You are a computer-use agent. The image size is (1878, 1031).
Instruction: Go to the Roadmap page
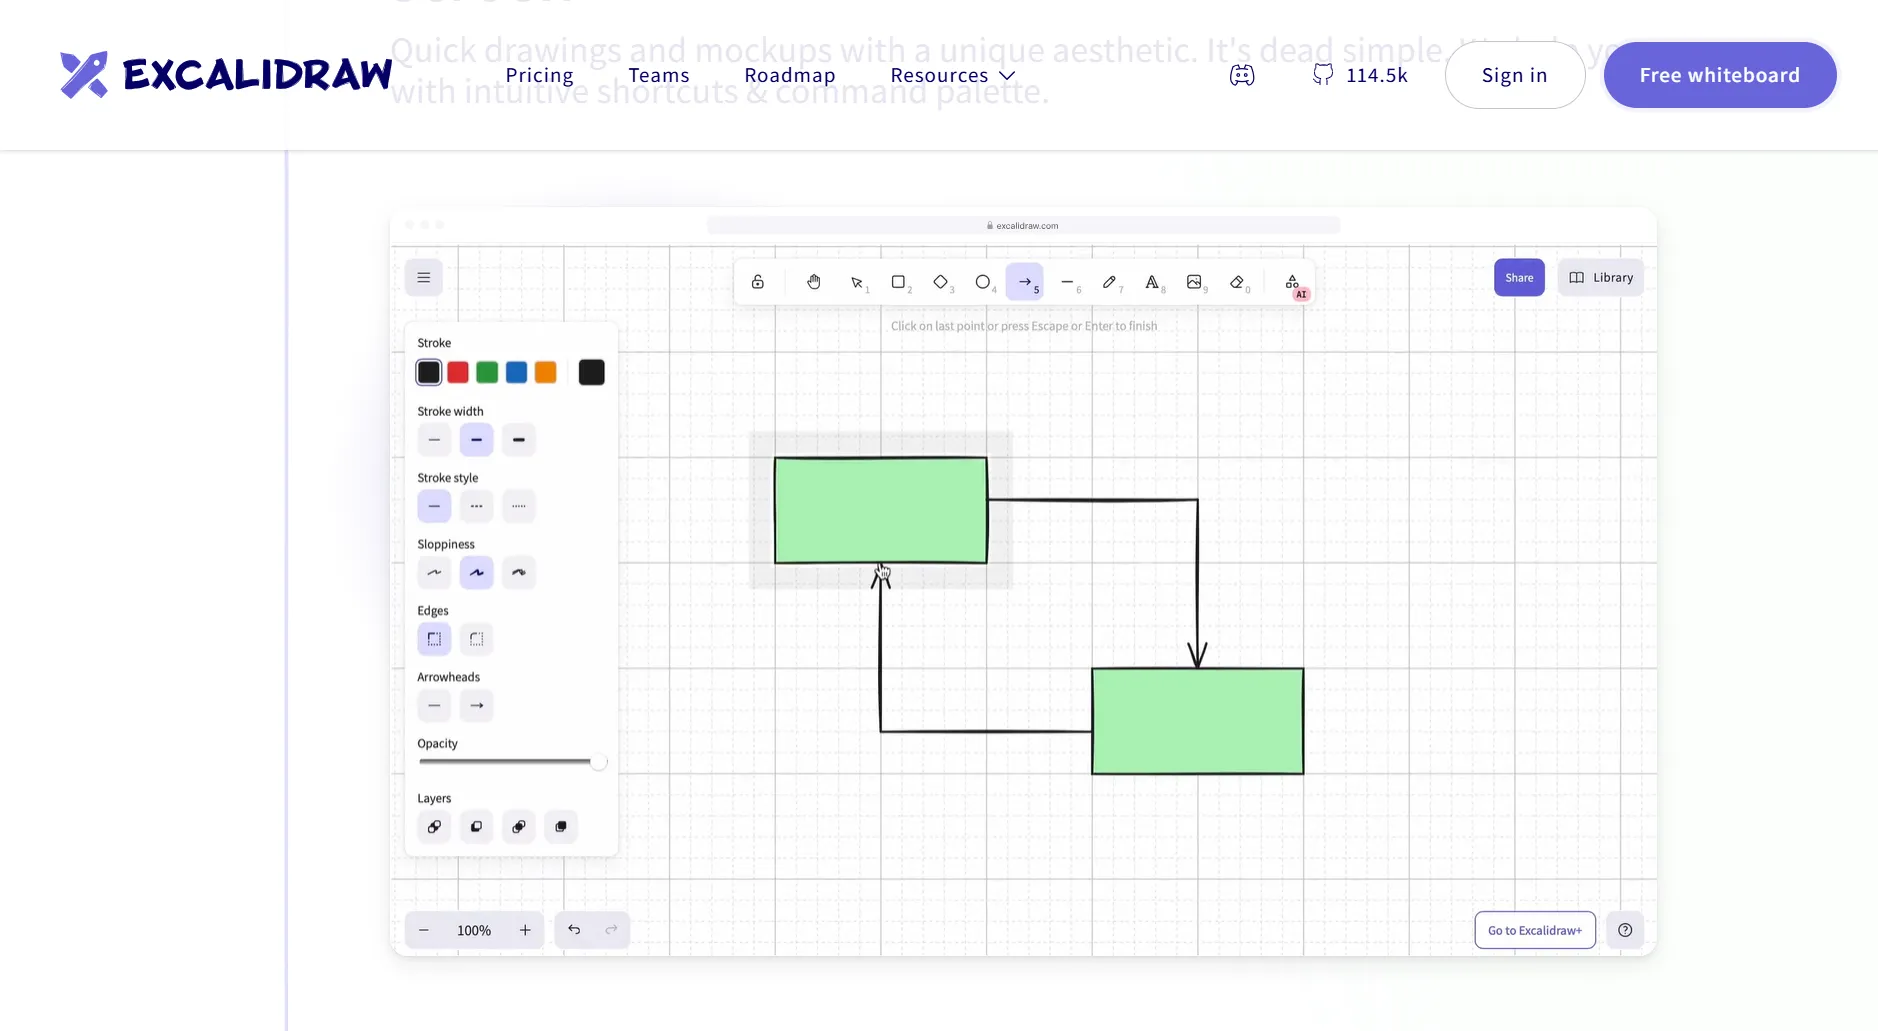pos(789,75)
